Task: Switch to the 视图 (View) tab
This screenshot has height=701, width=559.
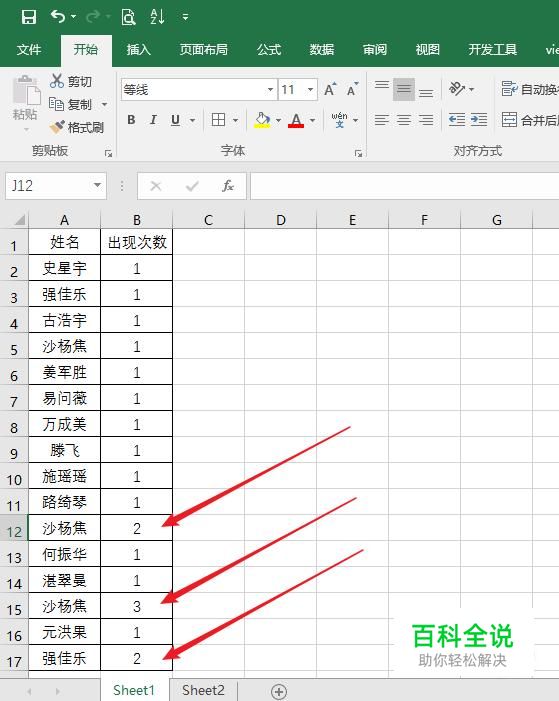Action: pos(428,49)
